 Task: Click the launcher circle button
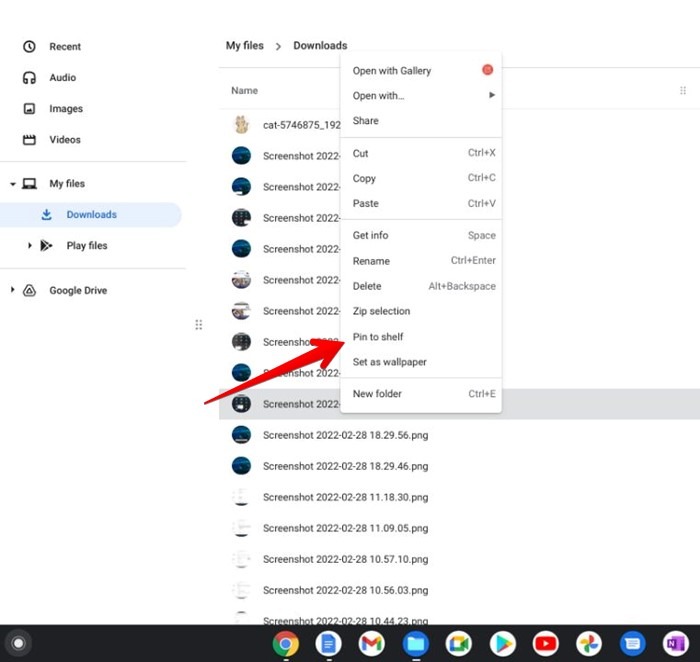pos(15,643)
